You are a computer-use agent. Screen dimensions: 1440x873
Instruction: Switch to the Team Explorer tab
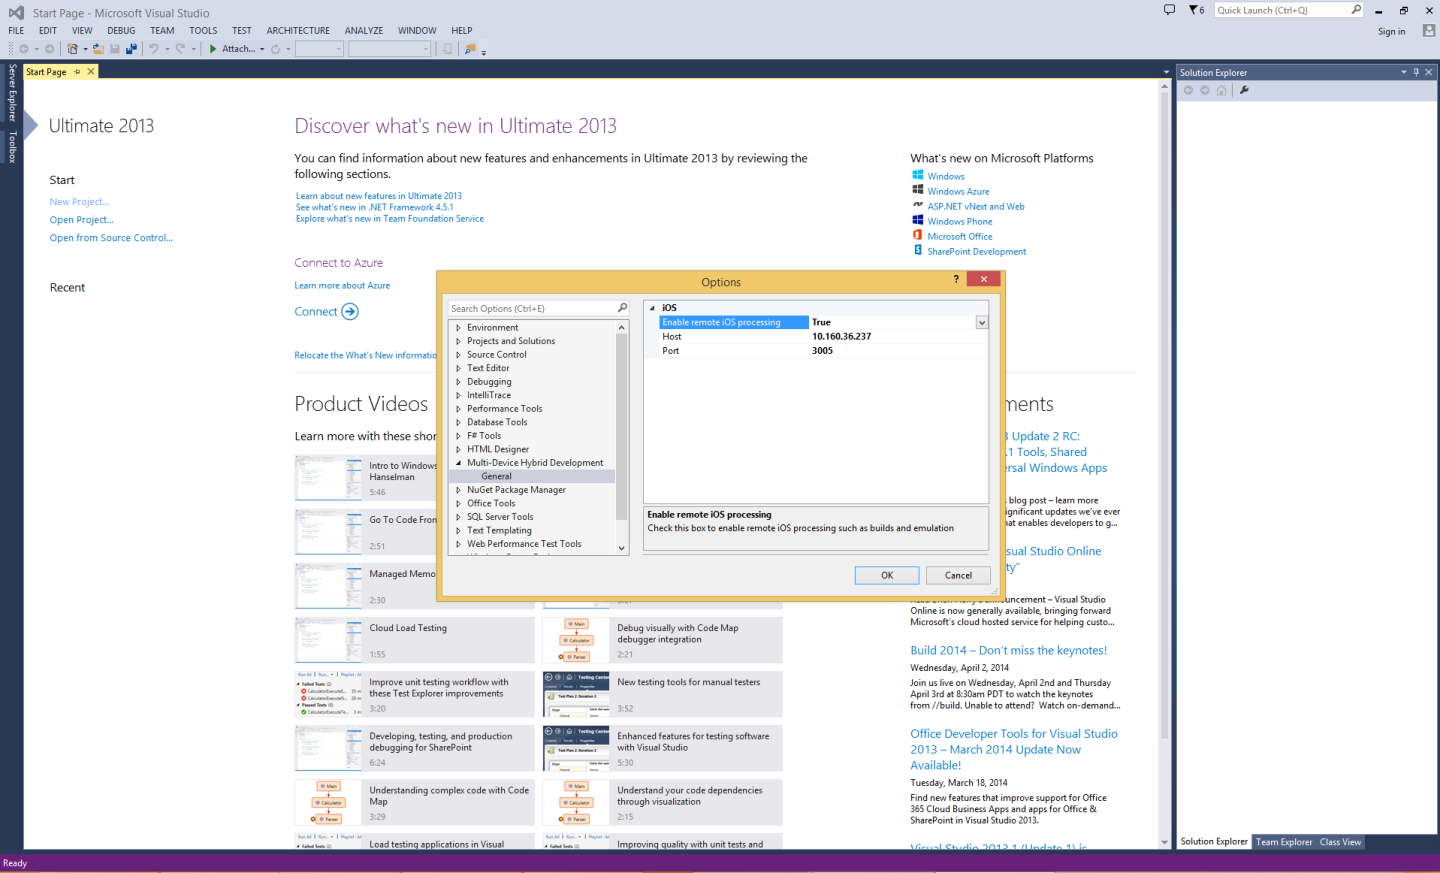1284,842
